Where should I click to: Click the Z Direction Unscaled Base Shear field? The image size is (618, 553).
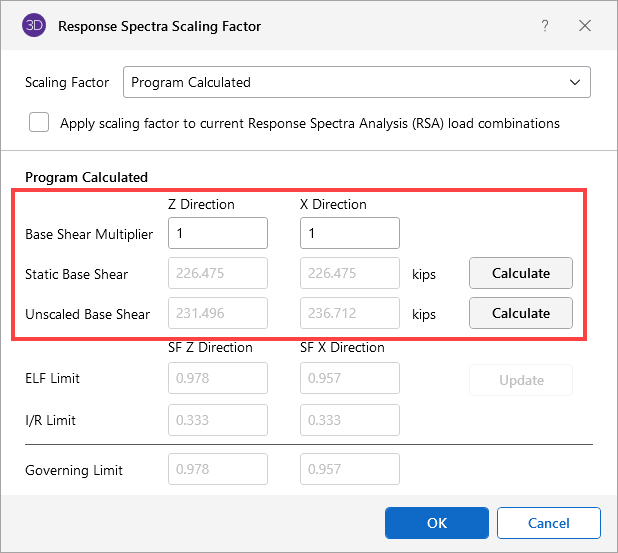218,313
